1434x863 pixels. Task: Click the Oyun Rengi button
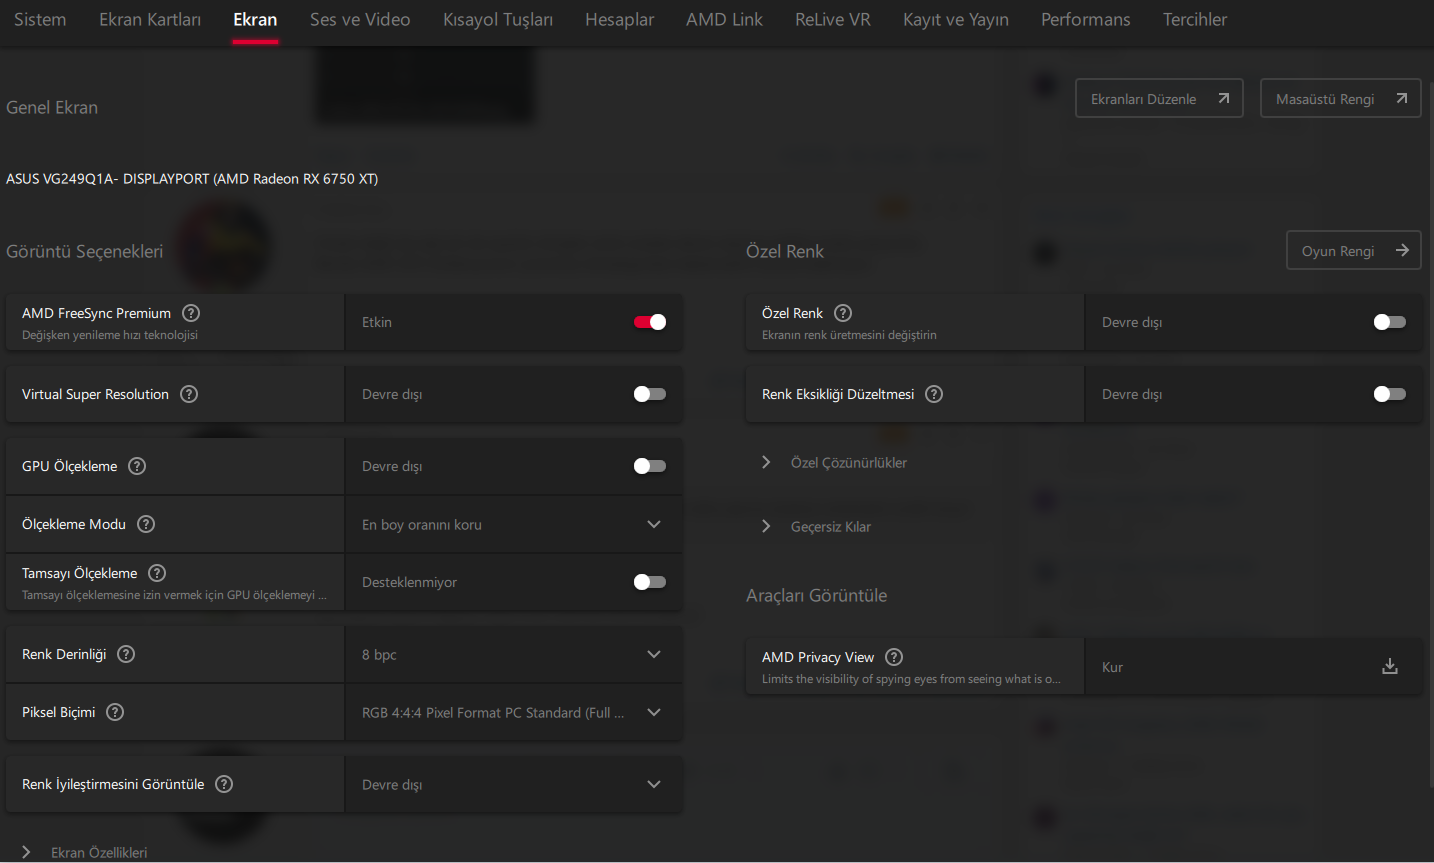1353,250
